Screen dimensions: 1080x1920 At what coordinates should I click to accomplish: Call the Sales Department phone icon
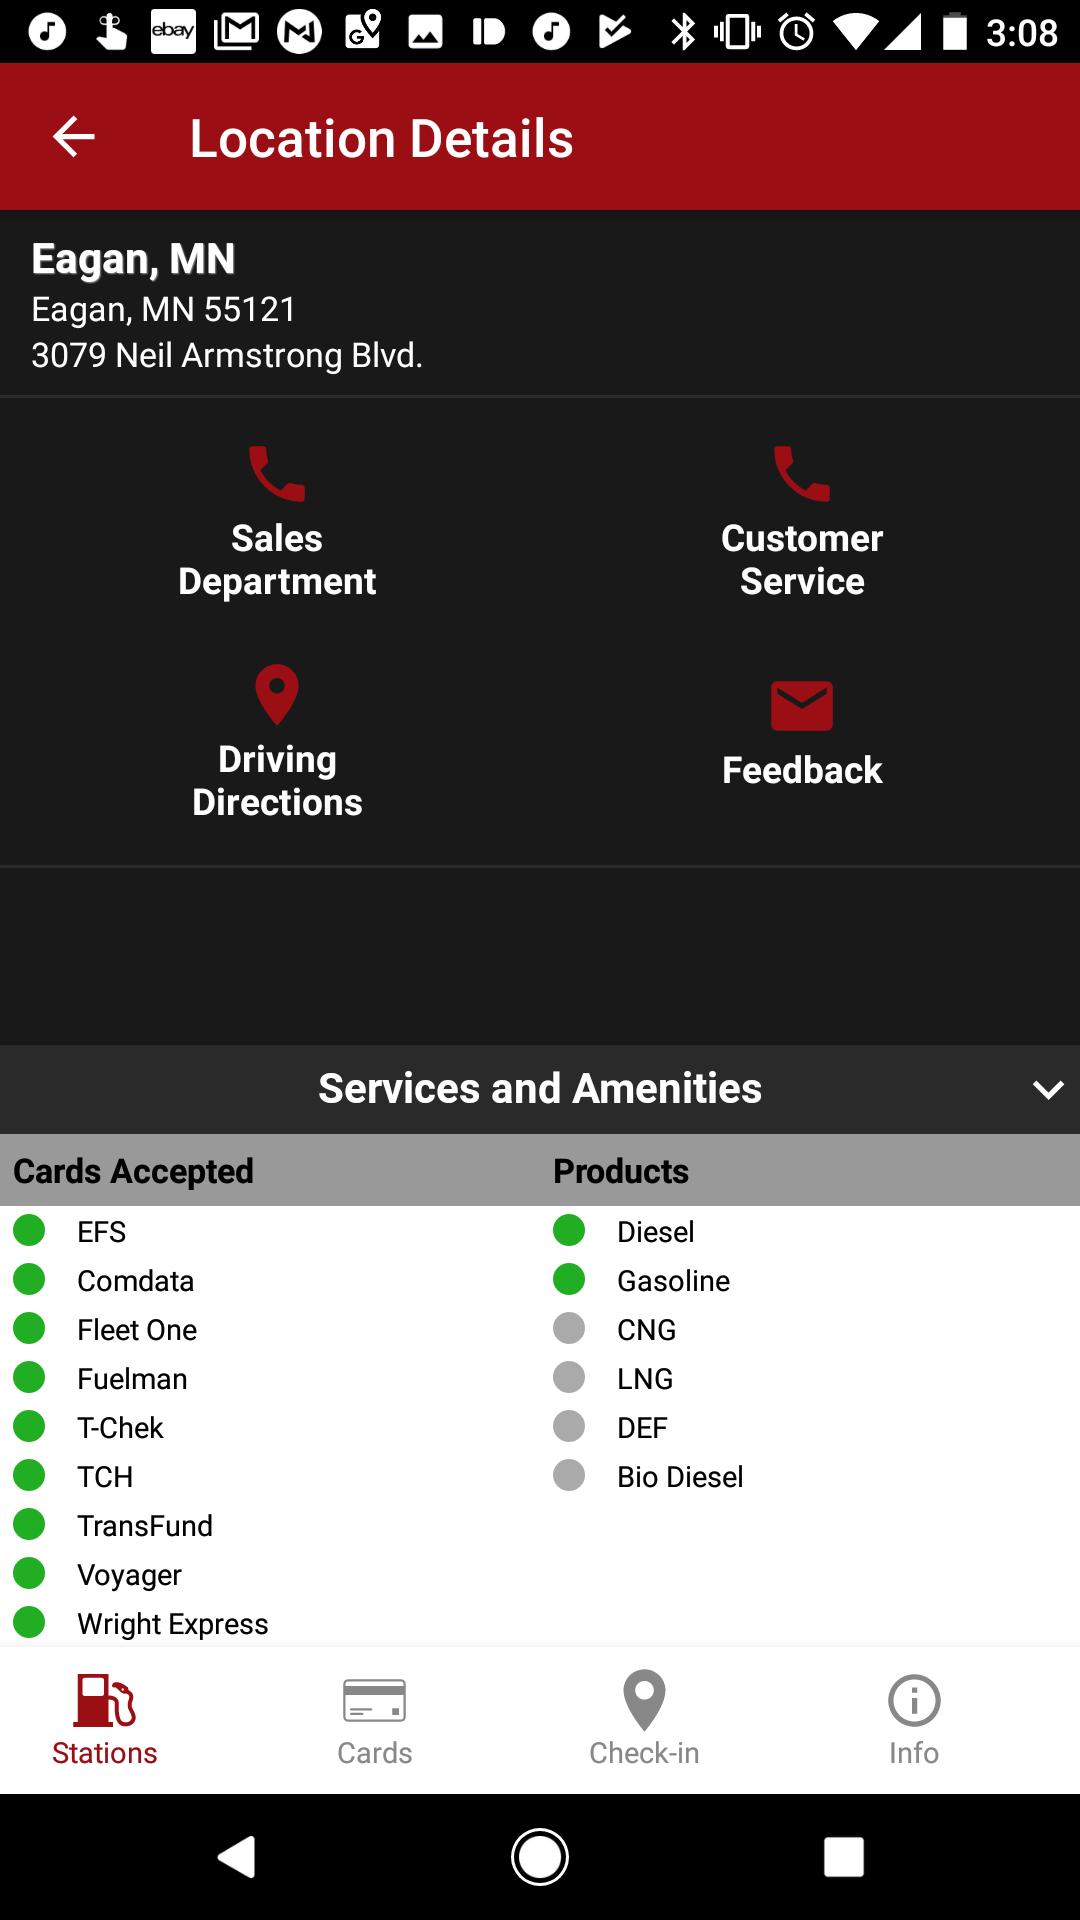tap(277, 473)
